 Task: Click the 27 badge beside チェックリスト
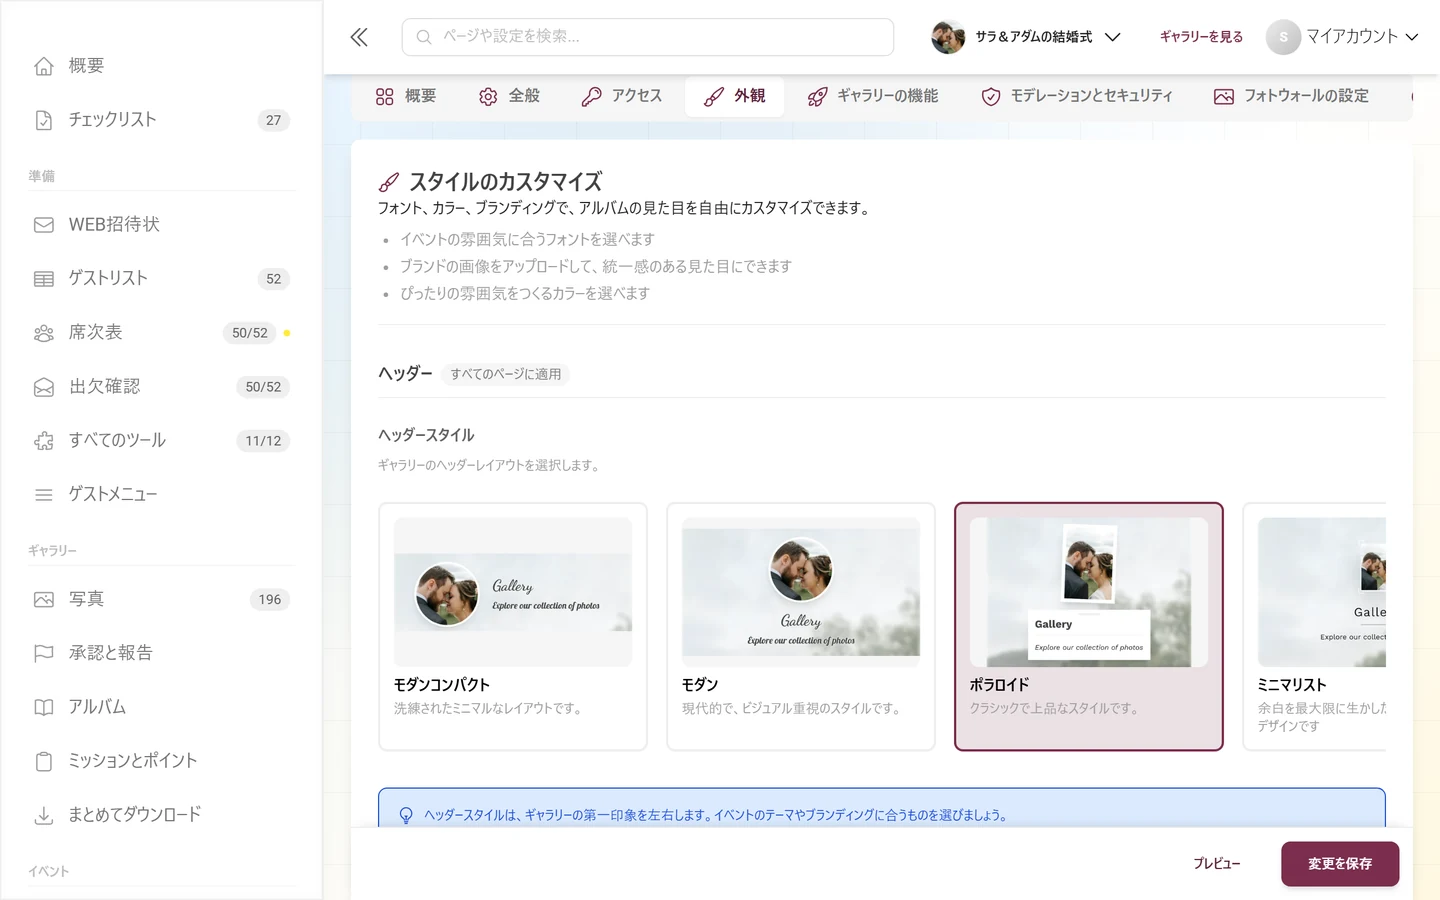click(x=273, y=120)
